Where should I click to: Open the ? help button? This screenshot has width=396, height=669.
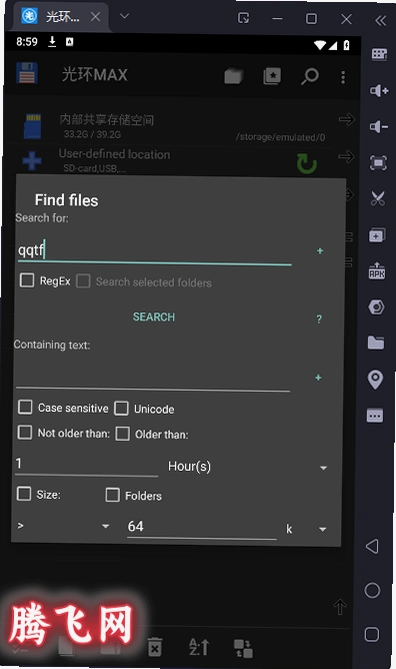319,319
